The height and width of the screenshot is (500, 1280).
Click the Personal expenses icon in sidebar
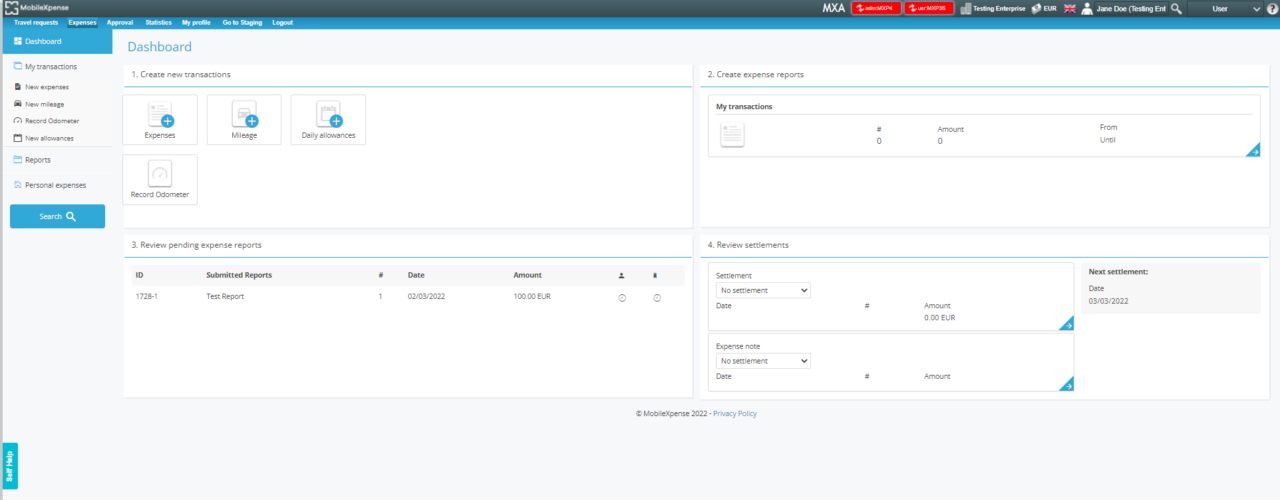click(x=18, y=185)
